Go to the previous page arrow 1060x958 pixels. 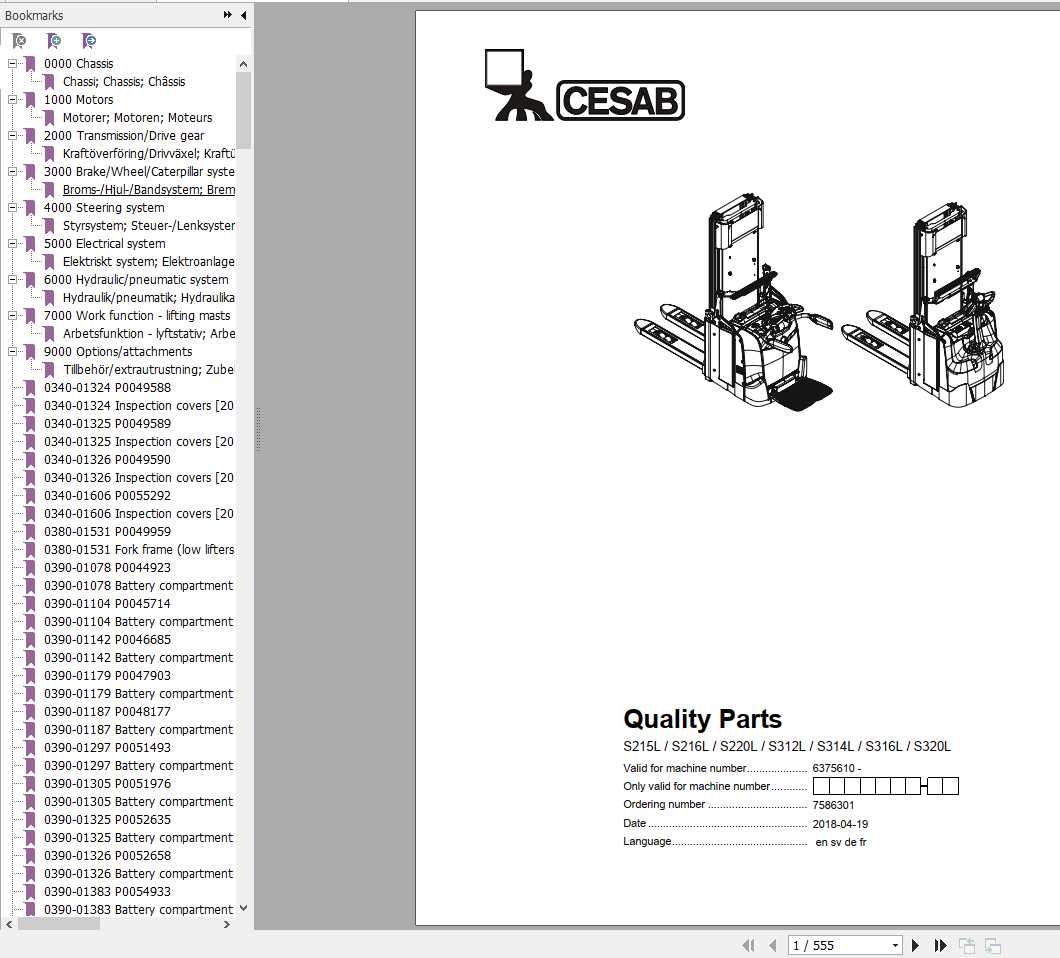[773, 945]
